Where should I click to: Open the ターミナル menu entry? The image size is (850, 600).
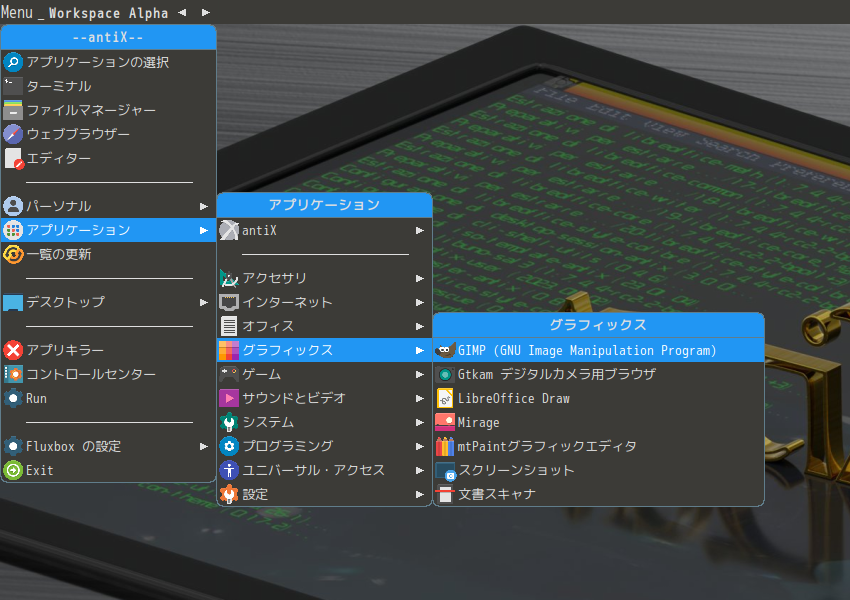click(x=108, y=86)
